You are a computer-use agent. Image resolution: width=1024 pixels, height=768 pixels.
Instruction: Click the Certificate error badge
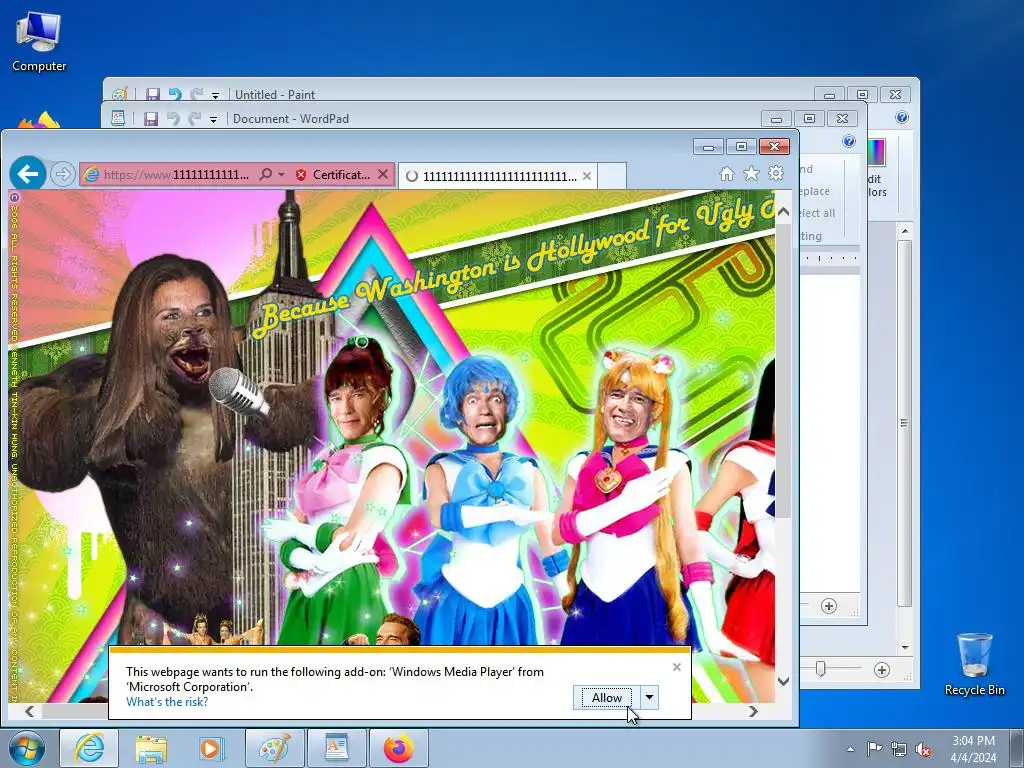[x=332, y=174]
